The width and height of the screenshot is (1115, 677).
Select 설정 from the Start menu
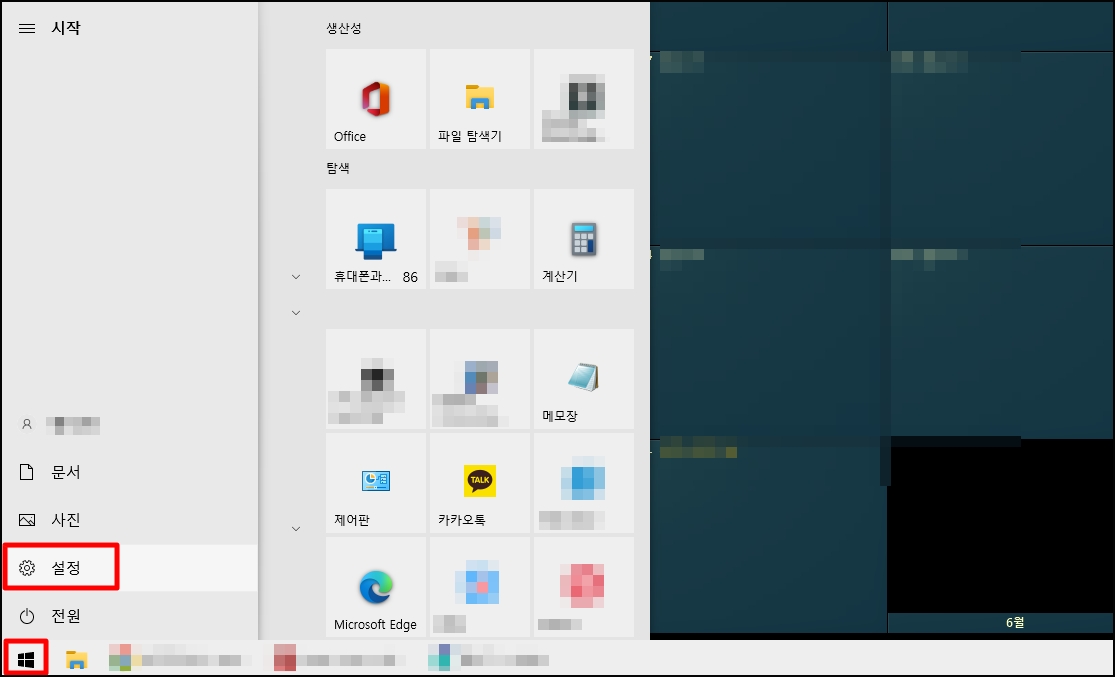coord(60,567)
